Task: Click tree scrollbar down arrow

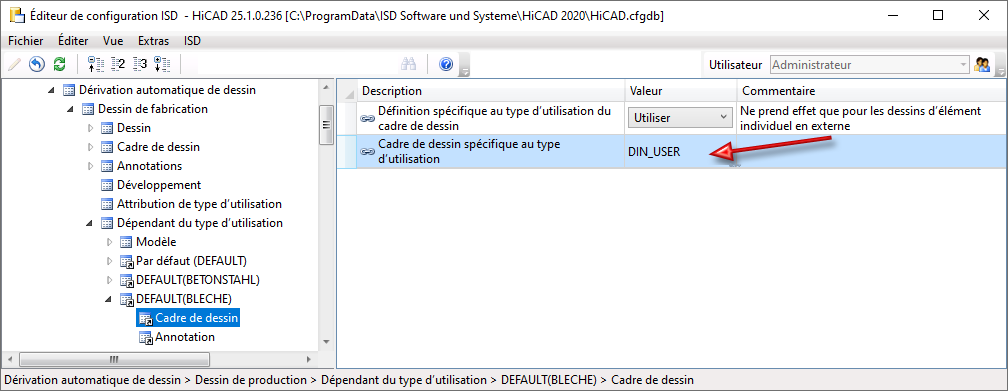Action: click(x=326, y=341)
